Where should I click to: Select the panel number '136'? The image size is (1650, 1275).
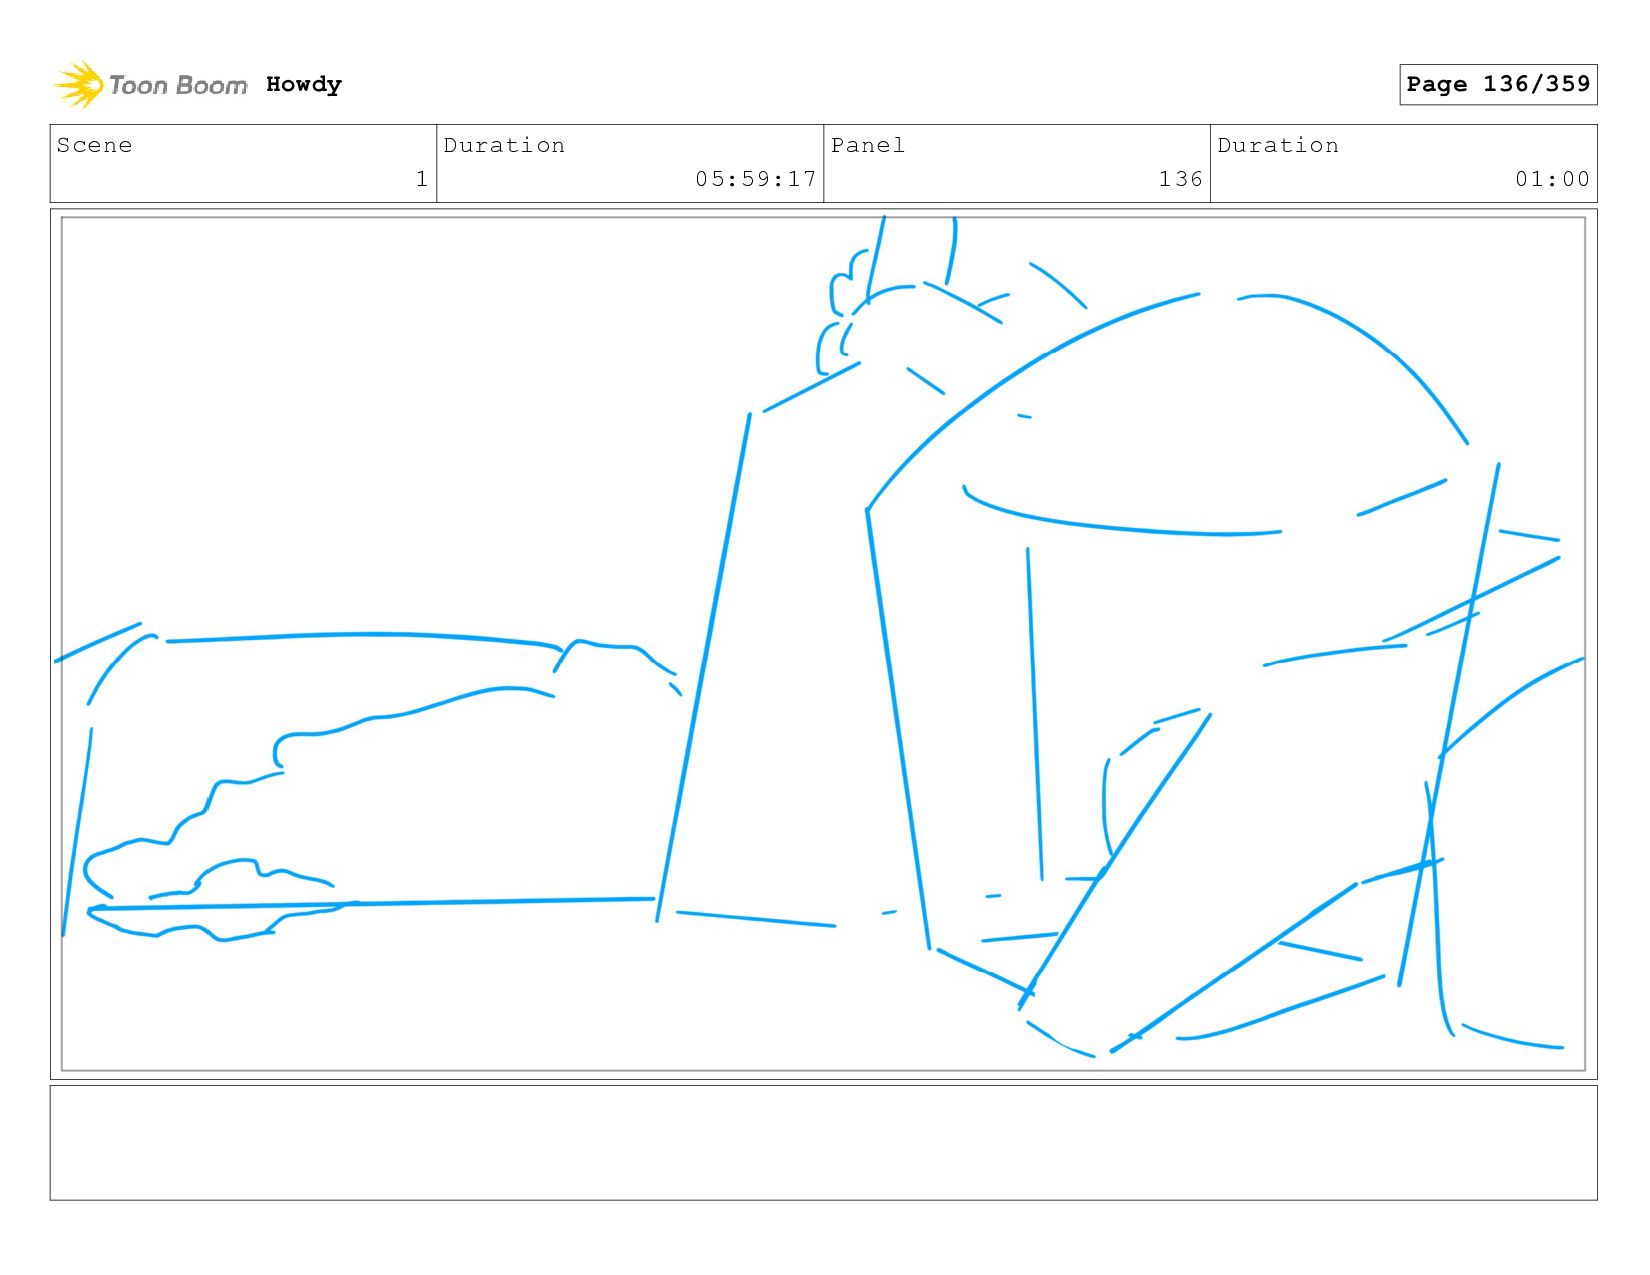(x=1180, y=179)
